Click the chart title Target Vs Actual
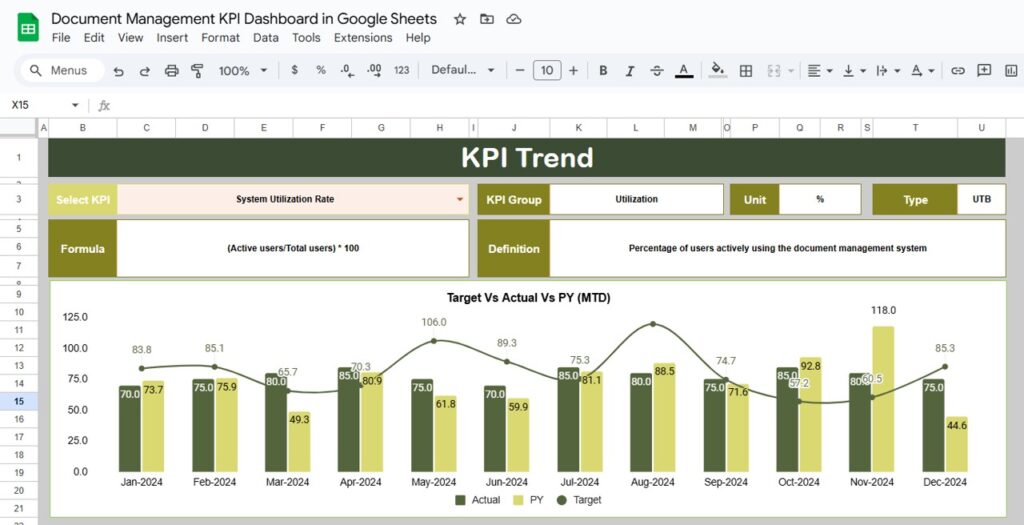 click(528, 298)
